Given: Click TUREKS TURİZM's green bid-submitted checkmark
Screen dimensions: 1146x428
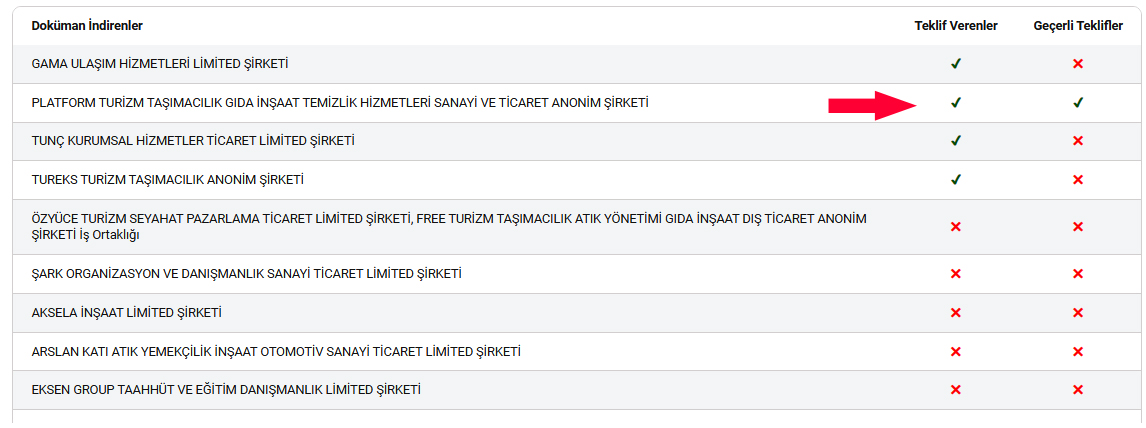Looking at the screenshot, I should pyautogui.click(x=956, y=180).
